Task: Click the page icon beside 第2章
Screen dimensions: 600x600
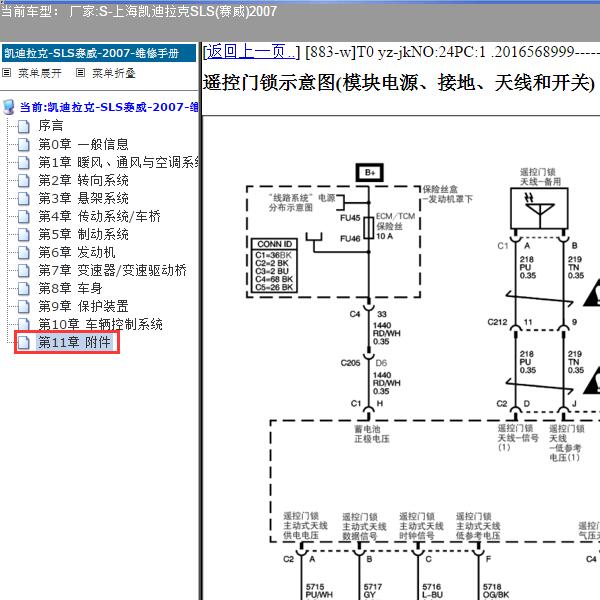Action: coord(24,180)
